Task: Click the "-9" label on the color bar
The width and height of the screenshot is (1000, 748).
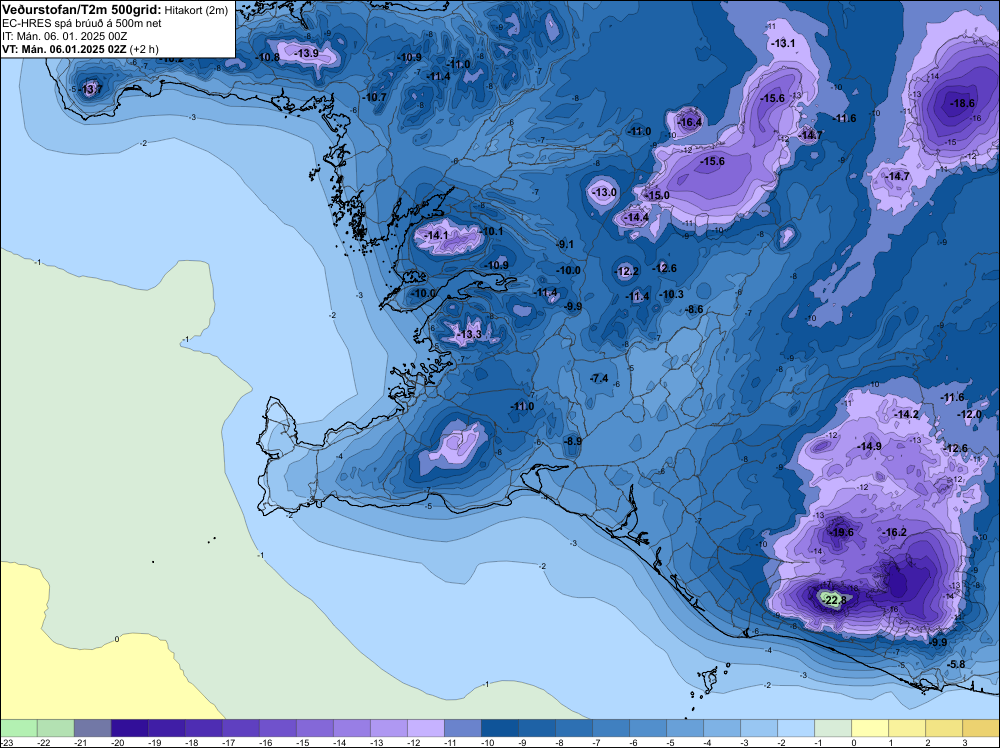Action: click(523, 742)
